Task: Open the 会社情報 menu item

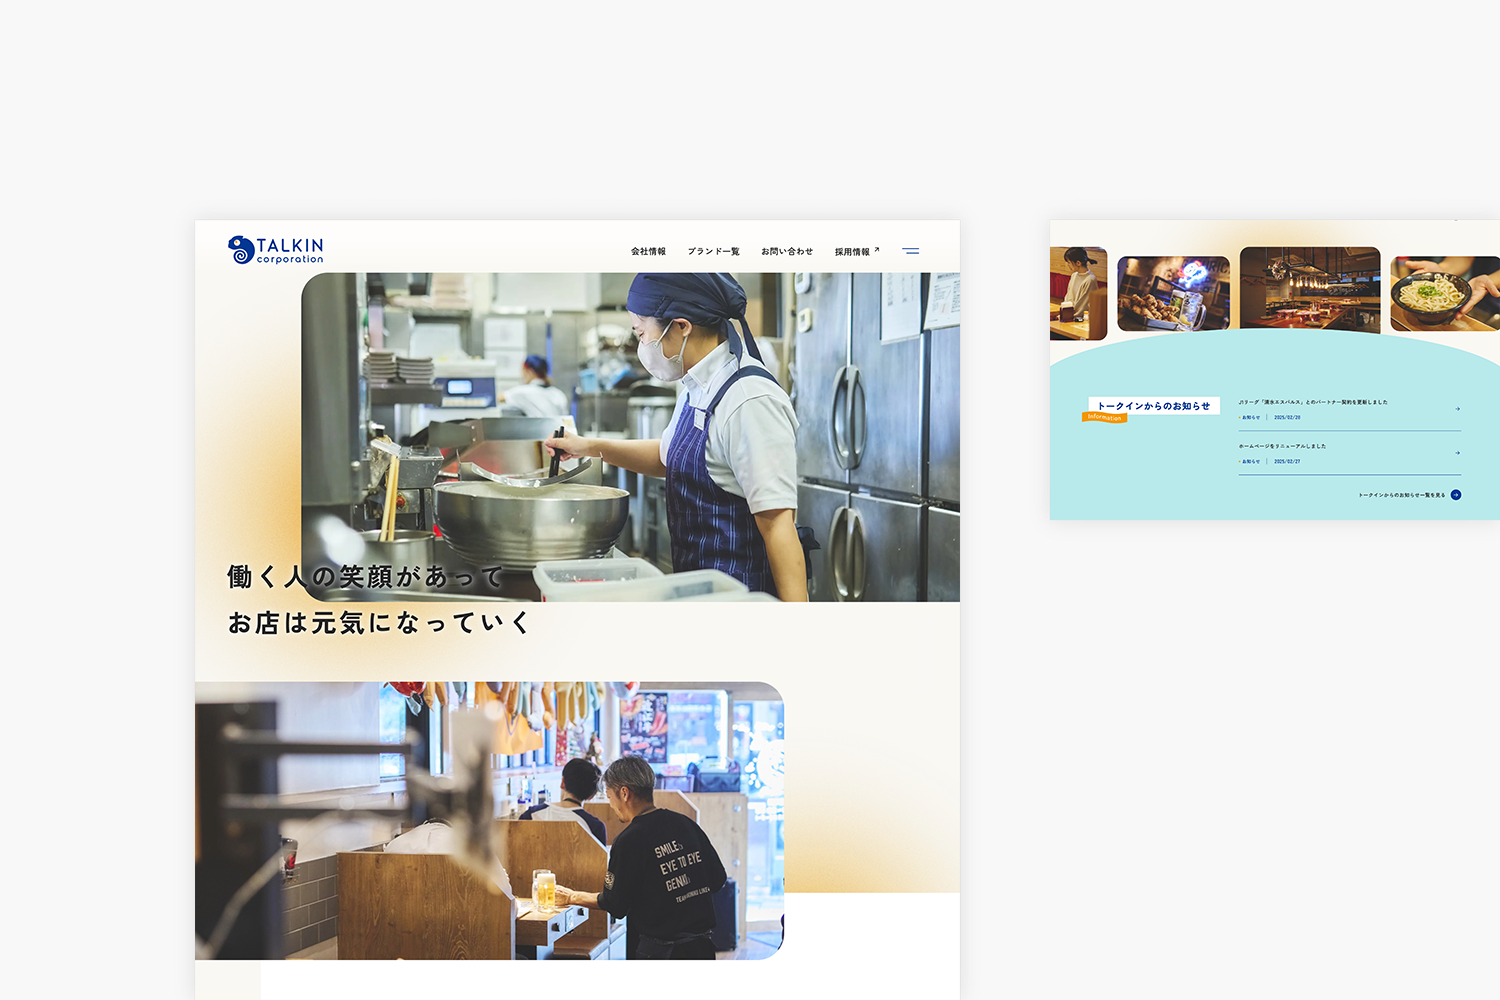Action: point(648,252)
